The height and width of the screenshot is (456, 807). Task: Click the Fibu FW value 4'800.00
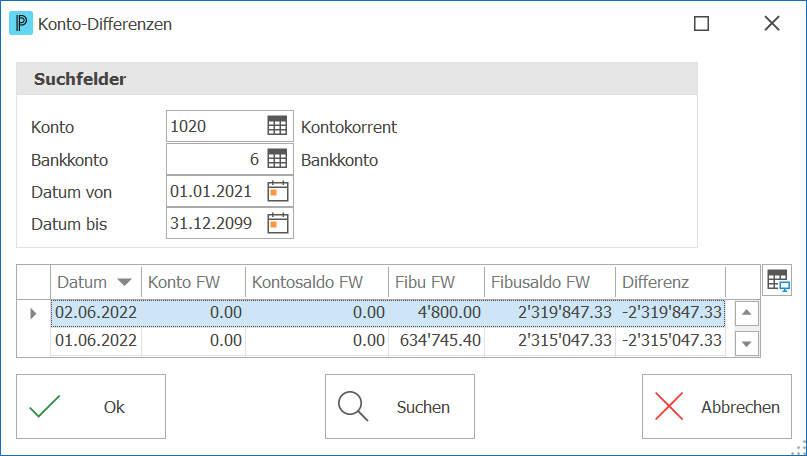pos(449,312)
